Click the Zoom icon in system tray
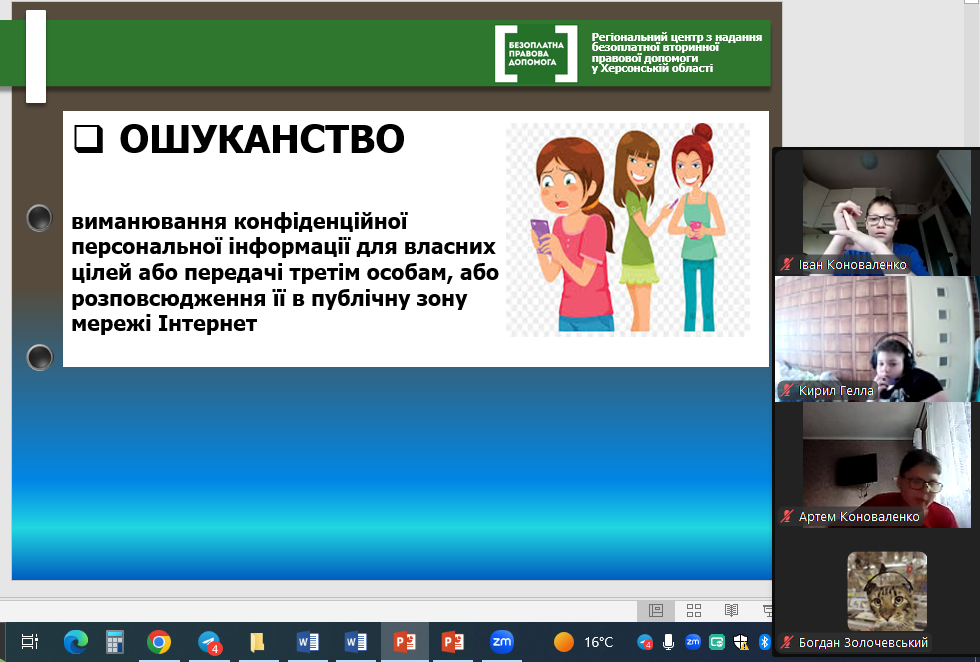This screenshot has height=662, width=980. (x=692, y=641)
